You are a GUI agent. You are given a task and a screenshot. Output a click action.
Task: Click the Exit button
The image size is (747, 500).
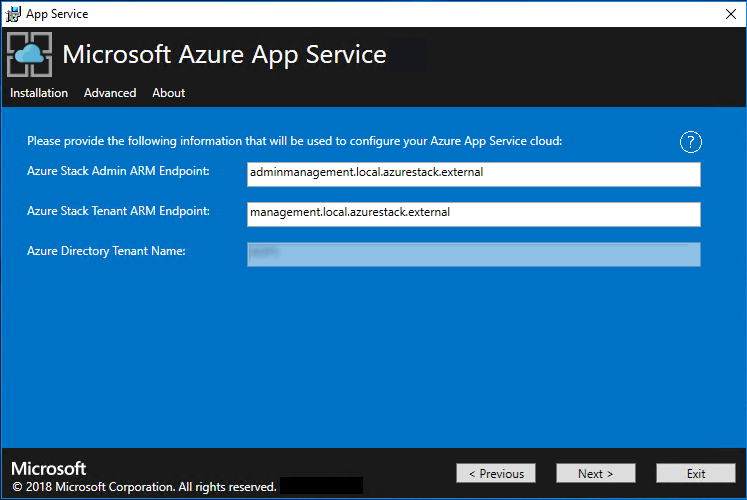(x=696, y=473)
